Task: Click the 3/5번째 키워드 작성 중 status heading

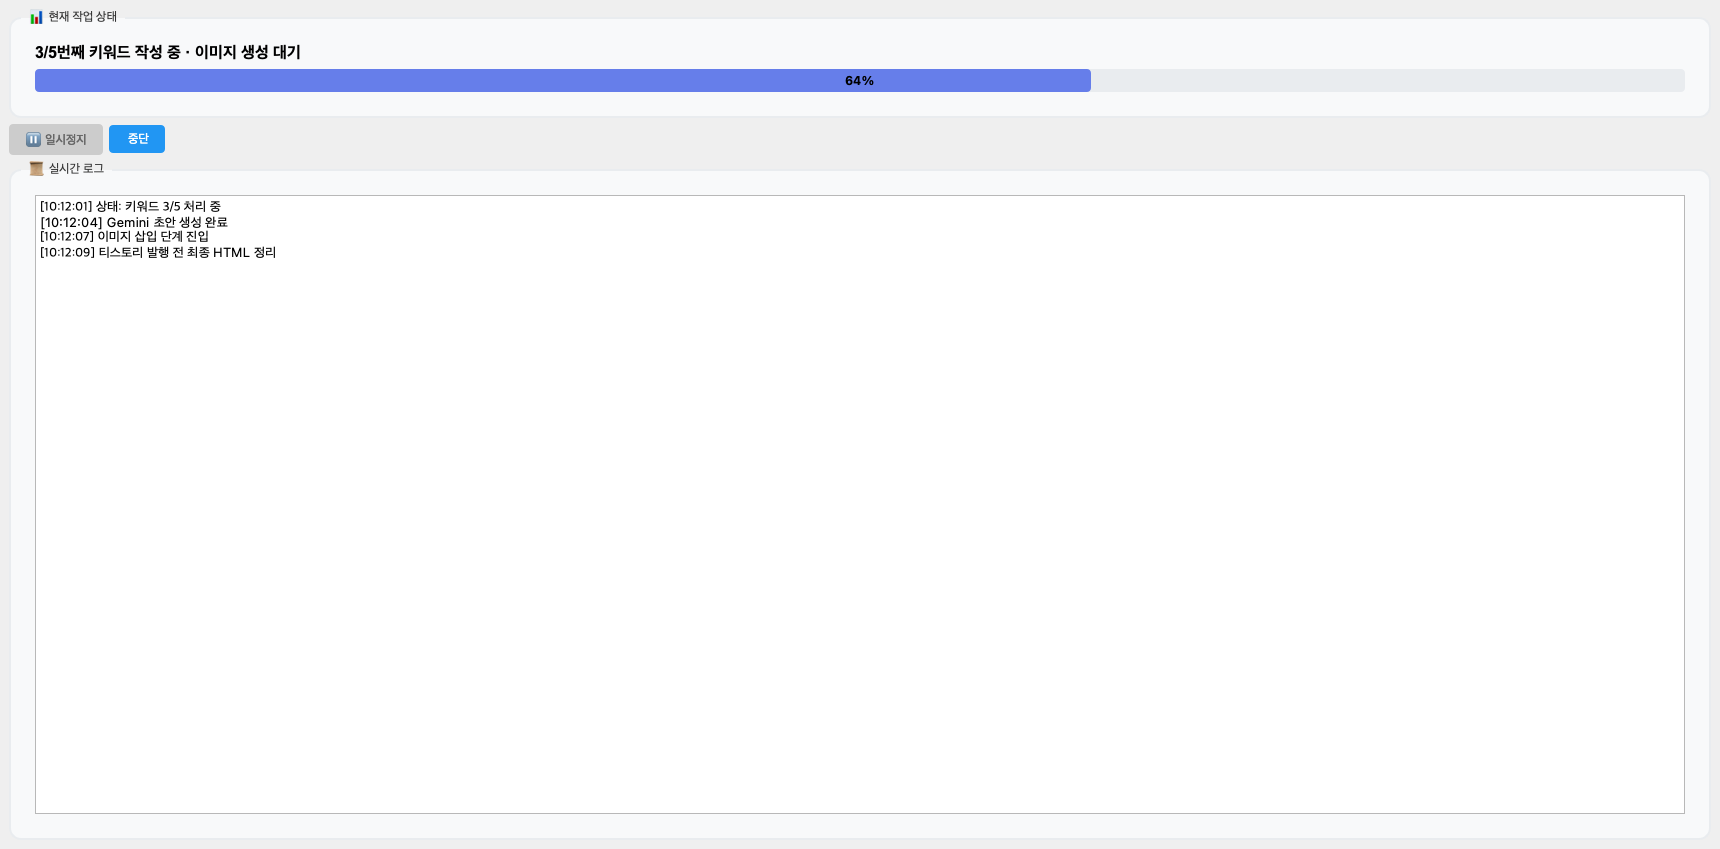Action: [107, 52]
